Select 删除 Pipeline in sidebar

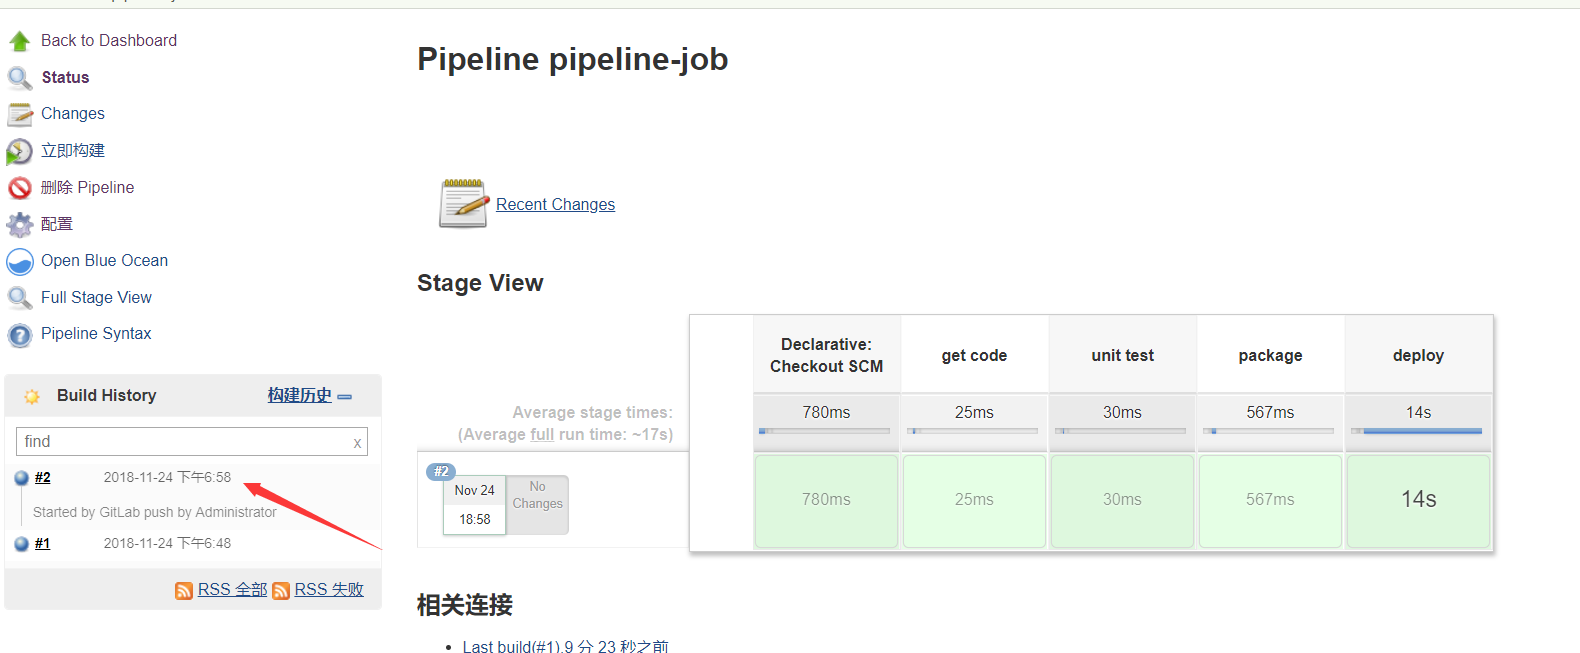point(87,187)
